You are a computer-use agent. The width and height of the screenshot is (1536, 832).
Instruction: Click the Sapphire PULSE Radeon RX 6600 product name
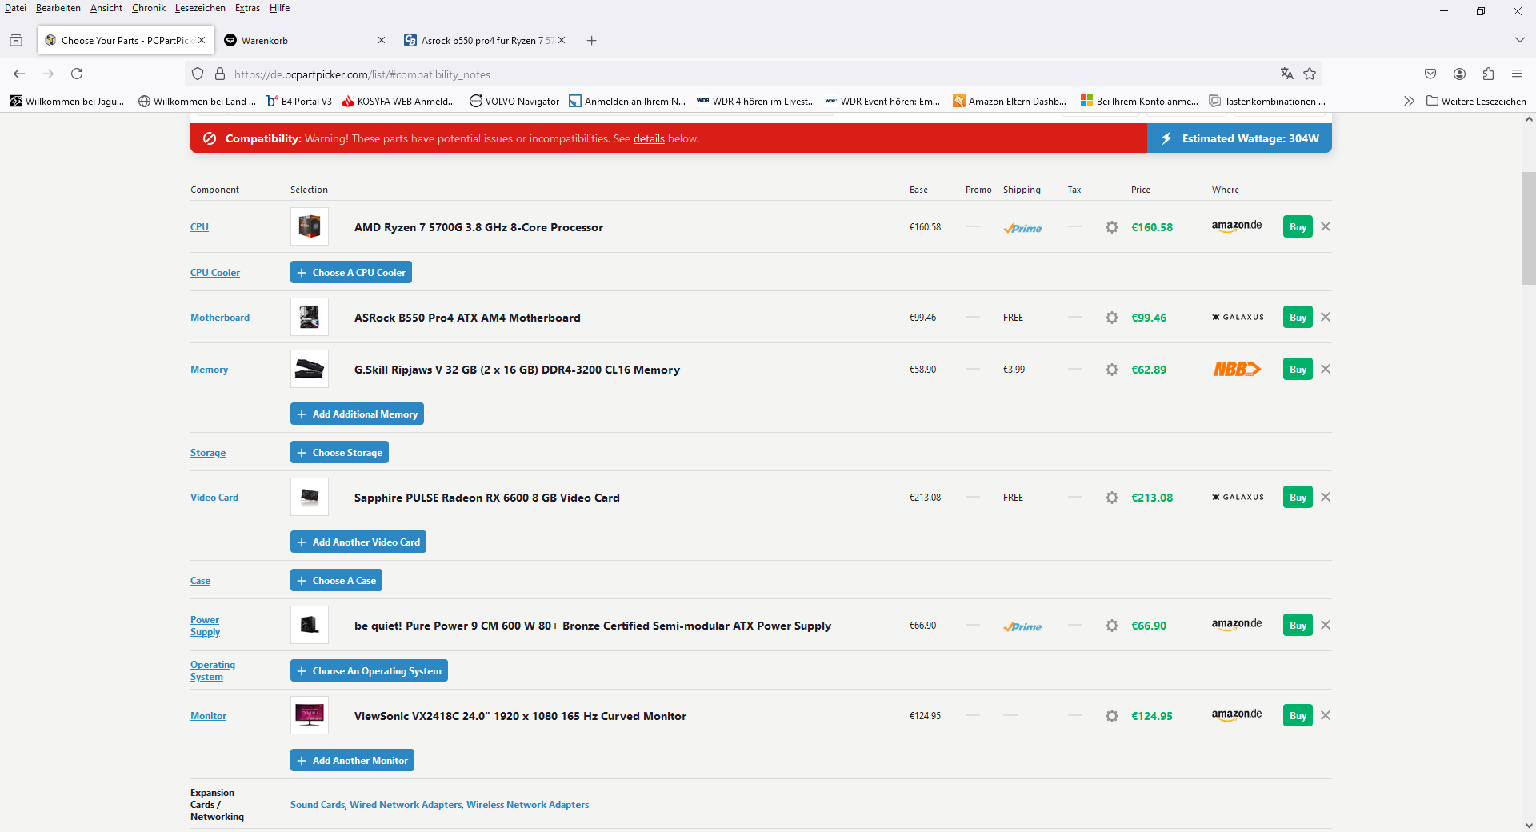(487, 498)
